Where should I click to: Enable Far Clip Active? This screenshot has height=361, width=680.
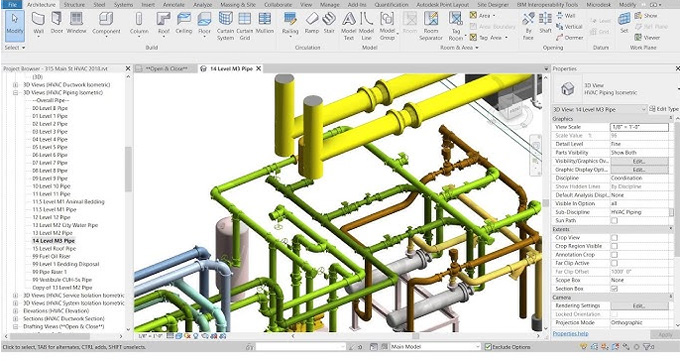(614, 263)
